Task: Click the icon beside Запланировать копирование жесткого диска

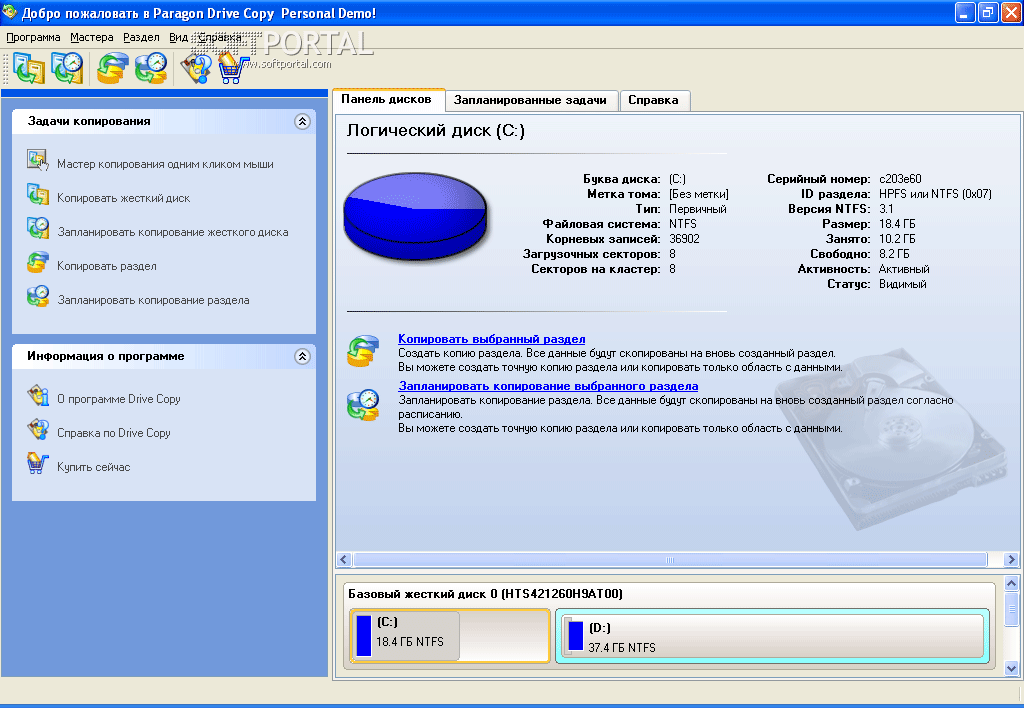Action: [38, 228]
